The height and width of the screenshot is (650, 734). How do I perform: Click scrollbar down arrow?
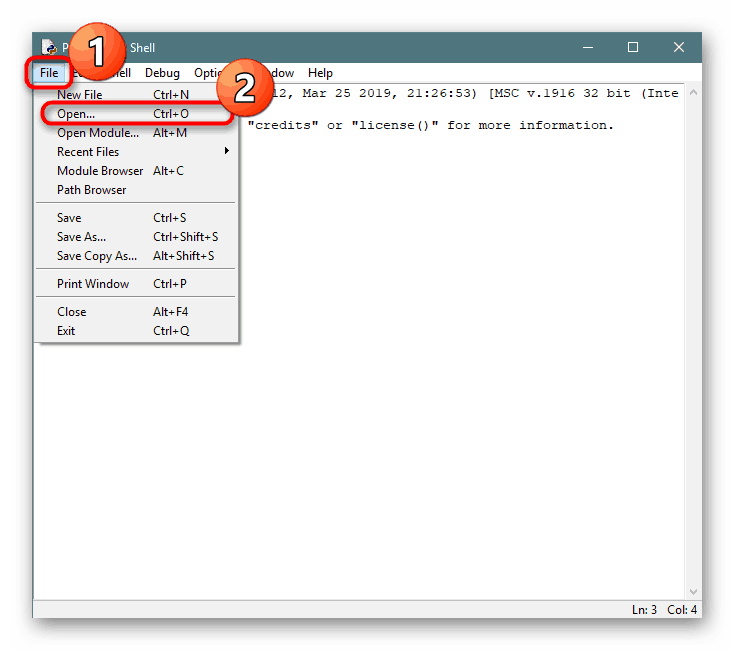[x=693, y=592]
